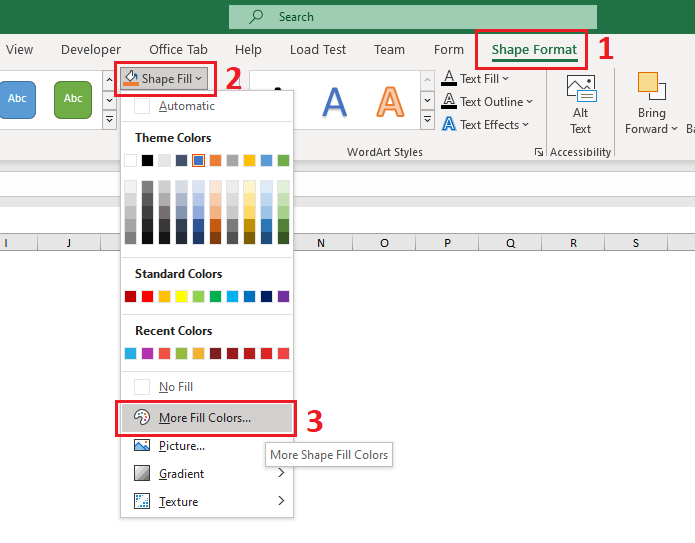Viewport: 695px width, 543px height.
Task: Click the Text Effects glowing A icon
Action: coord(449,124)
